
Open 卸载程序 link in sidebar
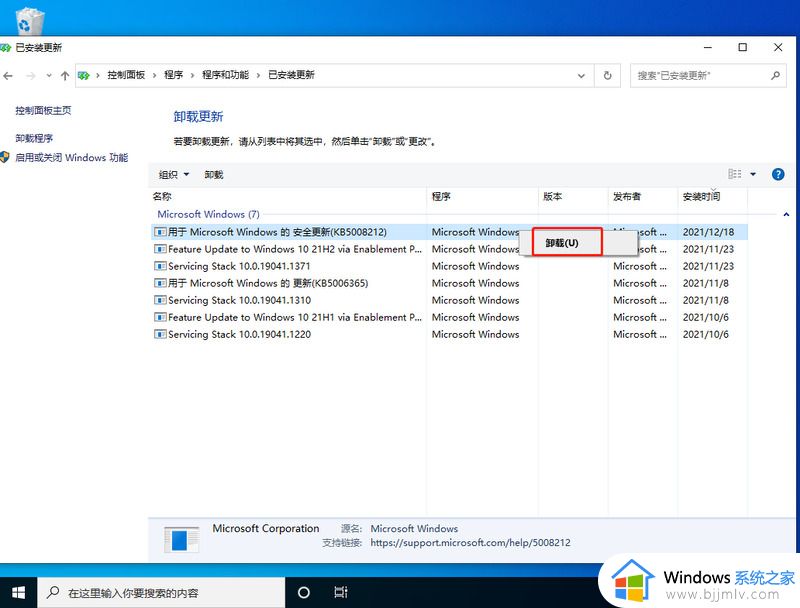(x=34, y=138)
